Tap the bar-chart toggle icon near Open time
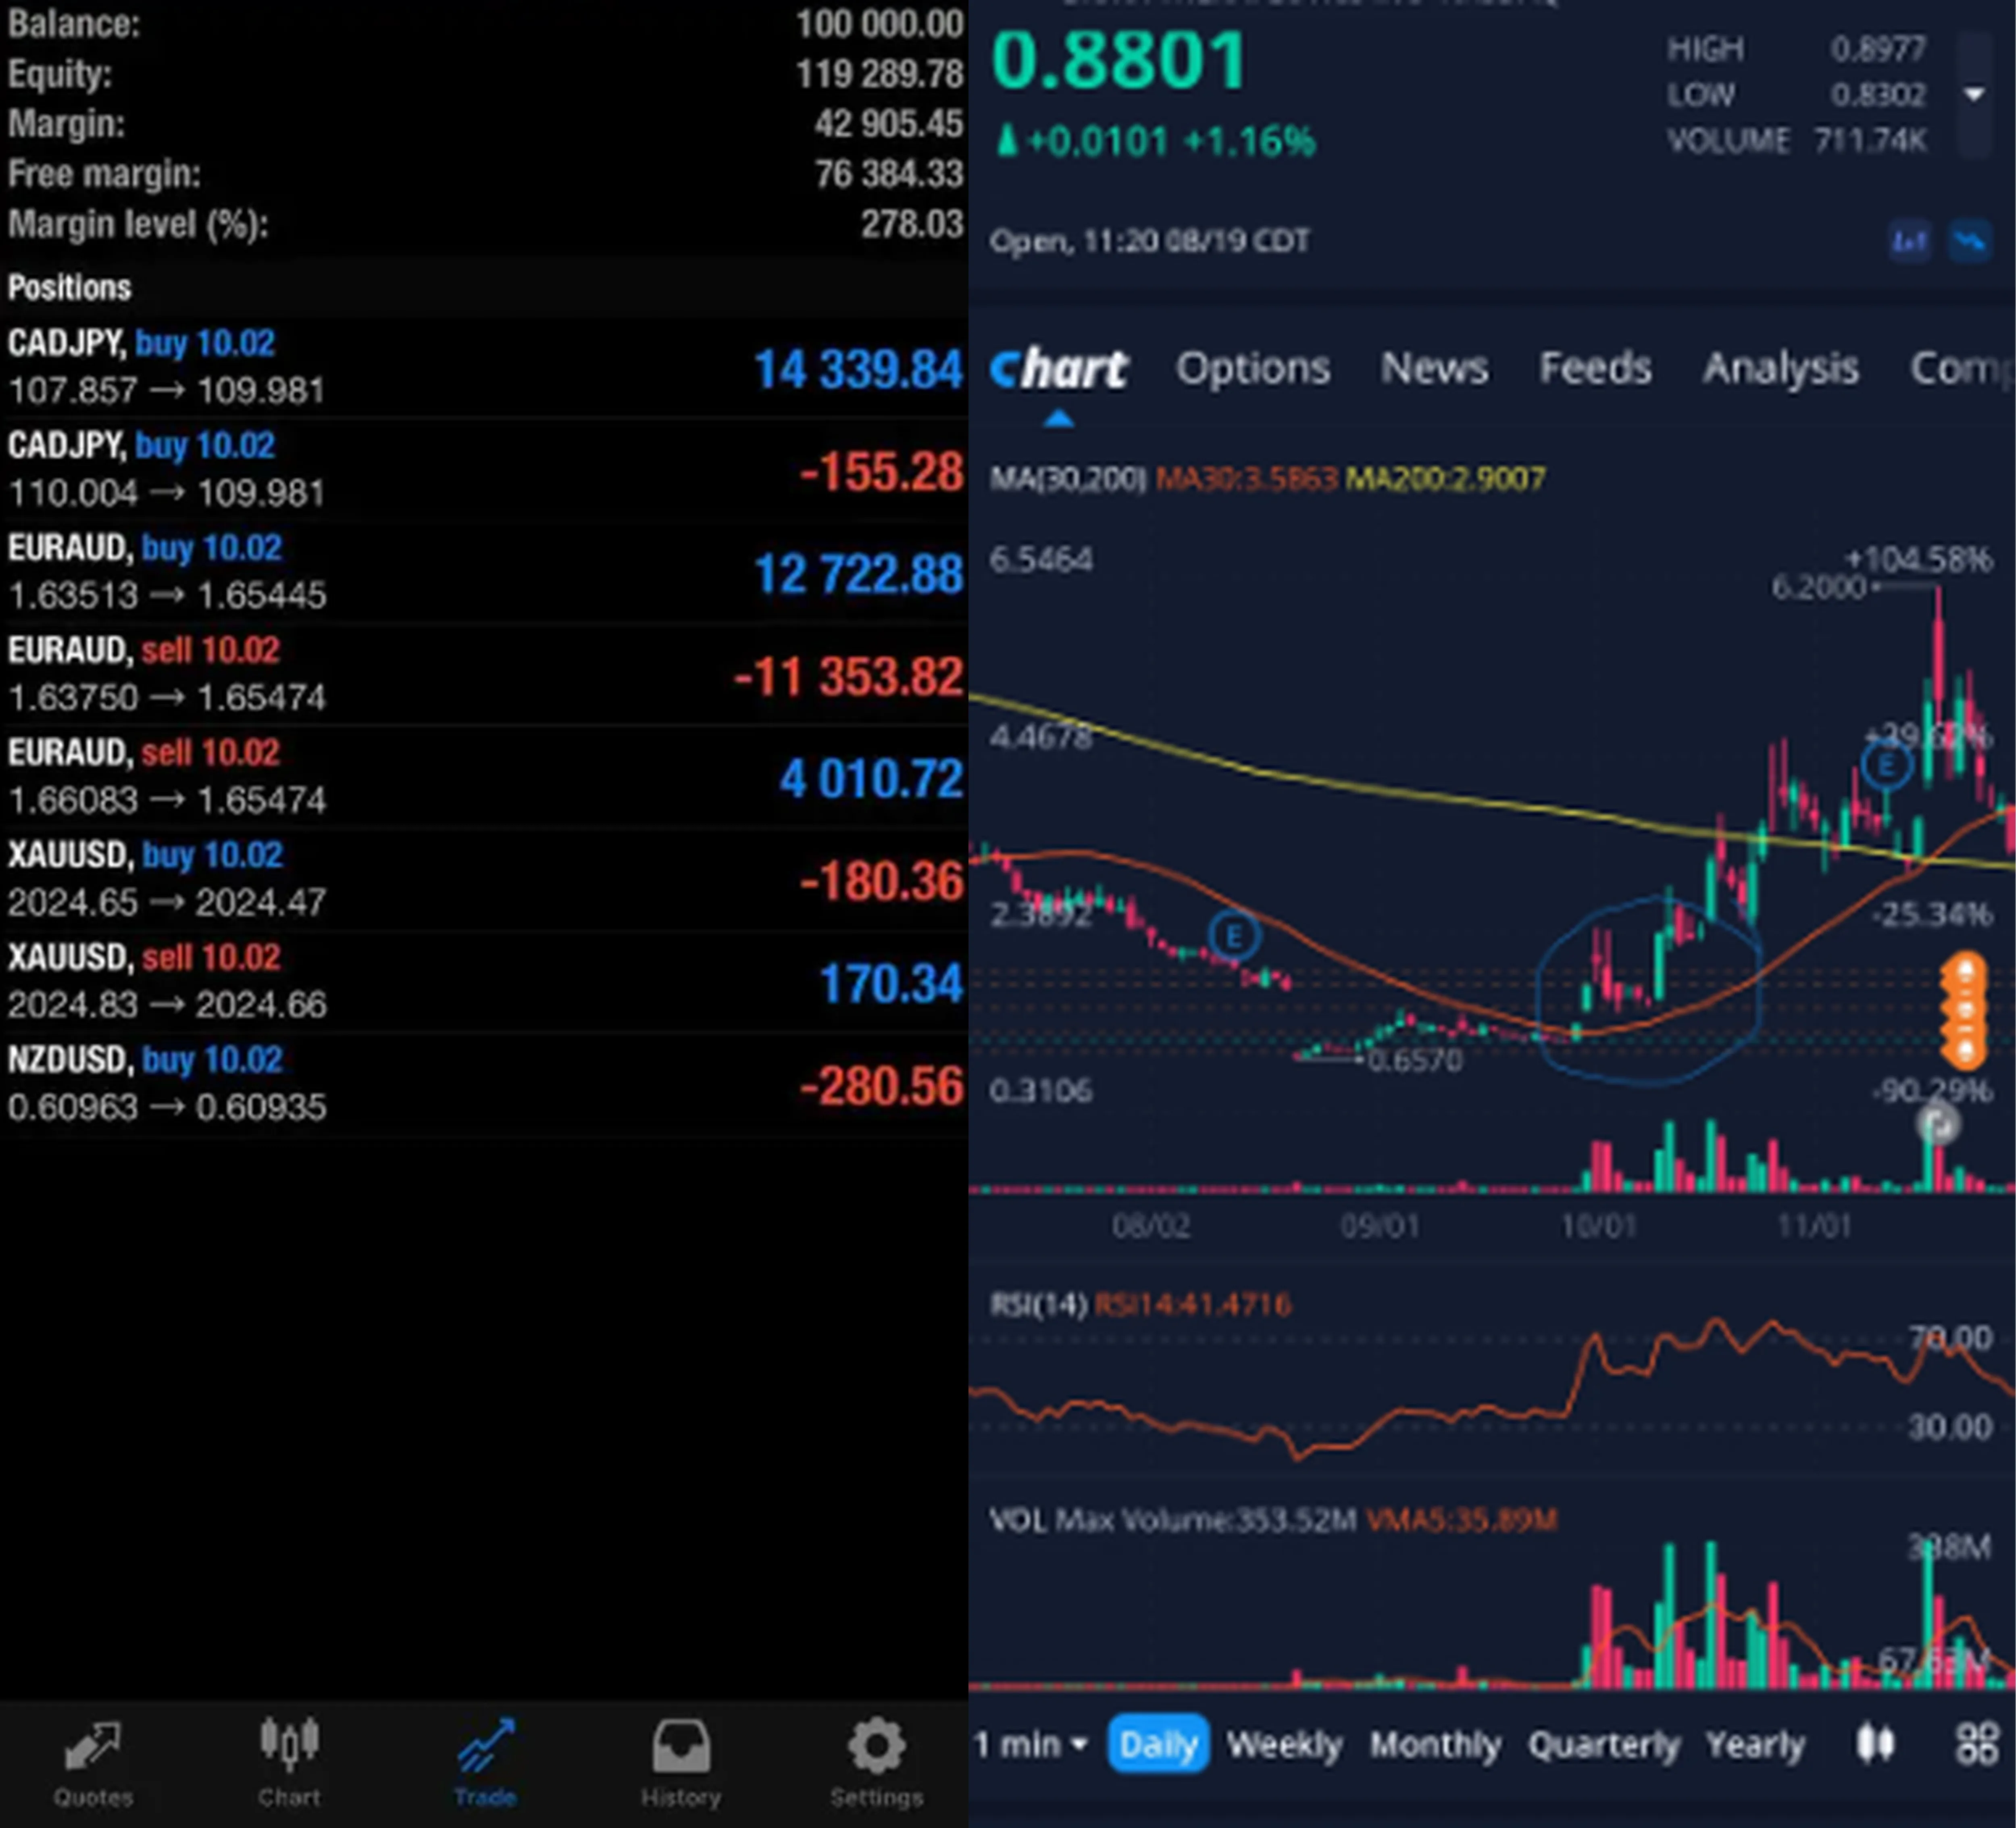Viewport: 2016px width, 1828px height. coord(1909,241)
